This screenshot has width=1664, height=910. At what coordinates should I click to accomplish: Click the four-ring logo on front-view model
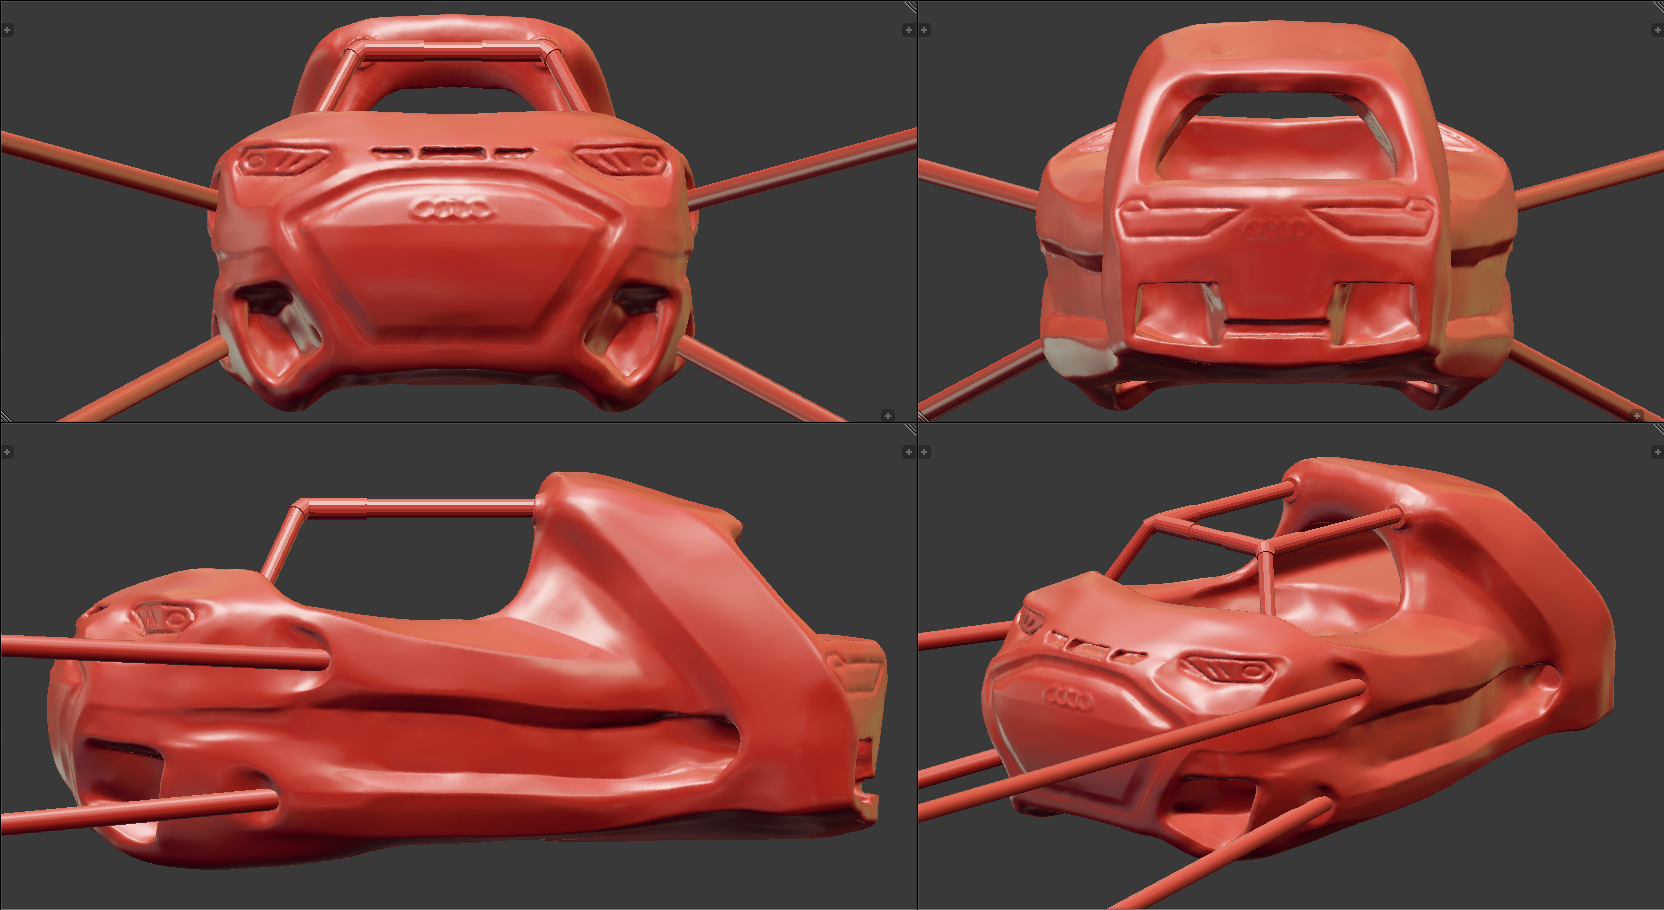(x=452, y=209)
